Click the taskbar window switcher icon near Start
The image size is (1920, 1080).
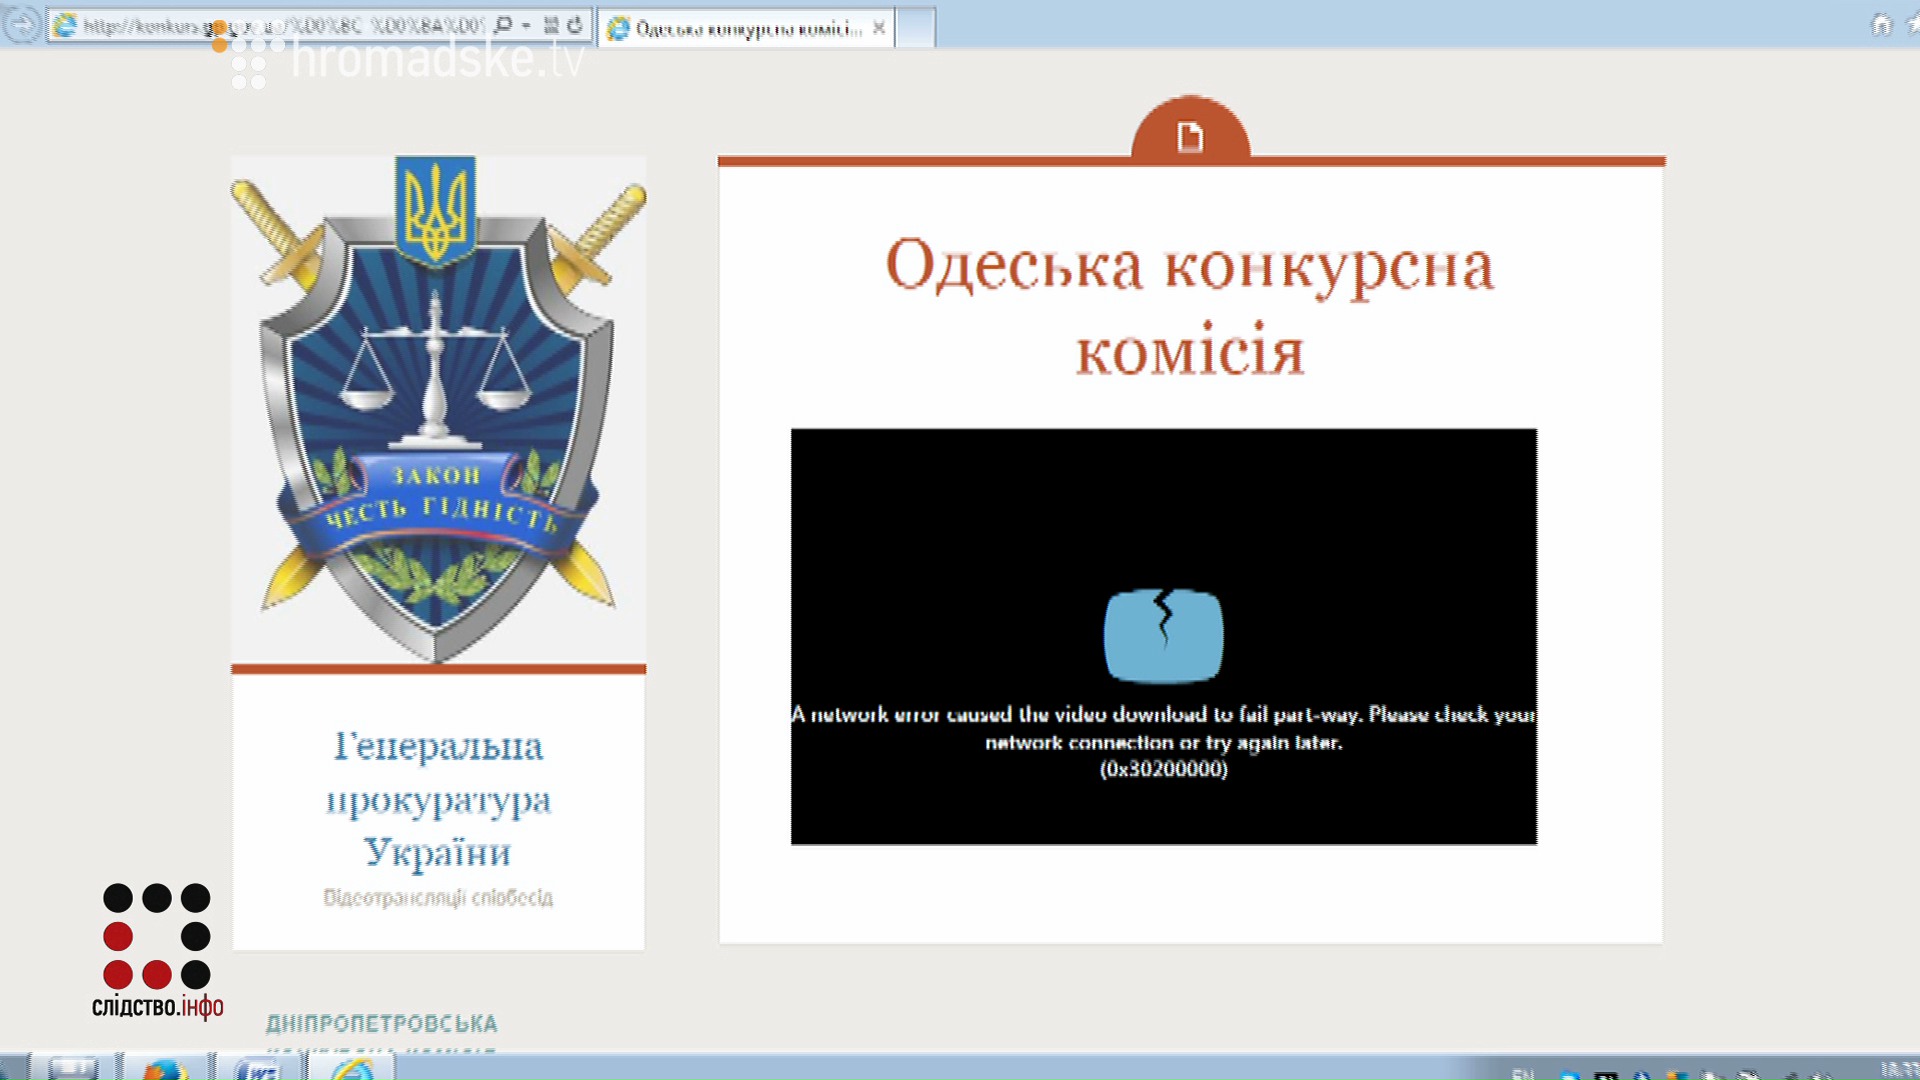(x=73, y=1069)
